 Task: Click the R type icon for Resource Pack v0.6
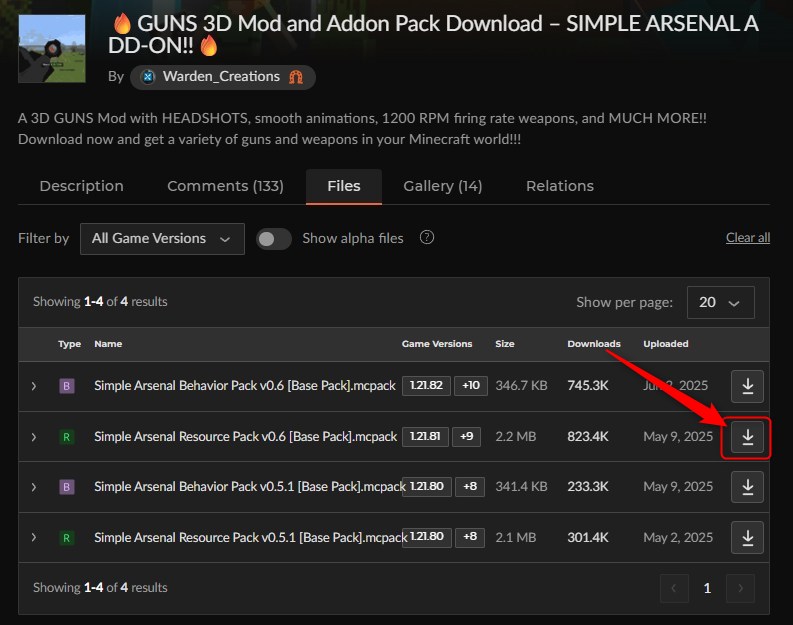(67, 437)
